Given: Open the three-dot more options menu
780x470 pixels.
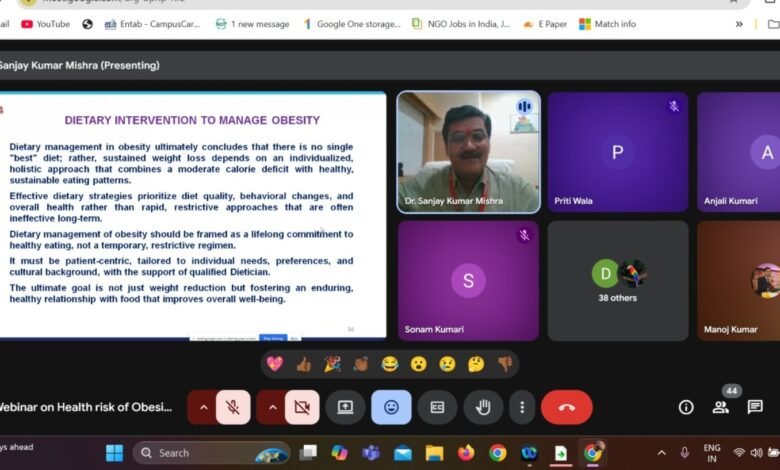Looking at the screenshot, I should (x=522, y=407).
